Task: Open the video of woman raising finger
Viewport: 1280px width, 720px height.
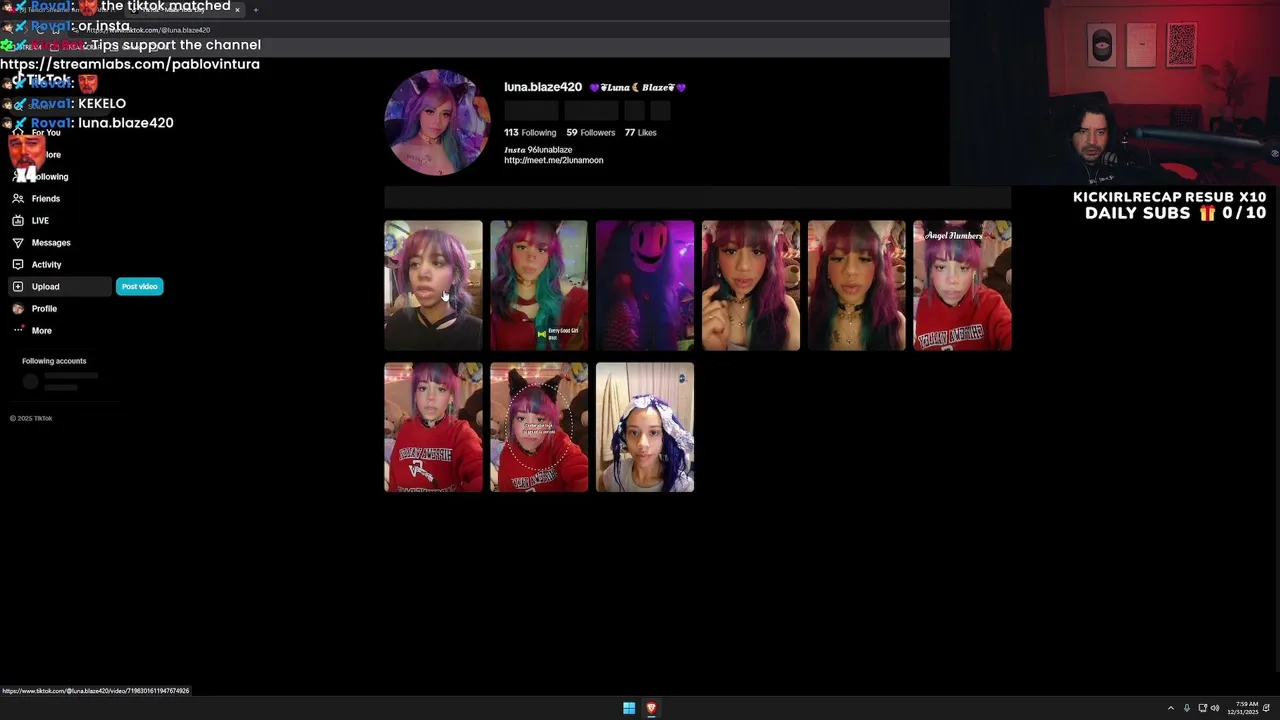Action: [751, 286]
